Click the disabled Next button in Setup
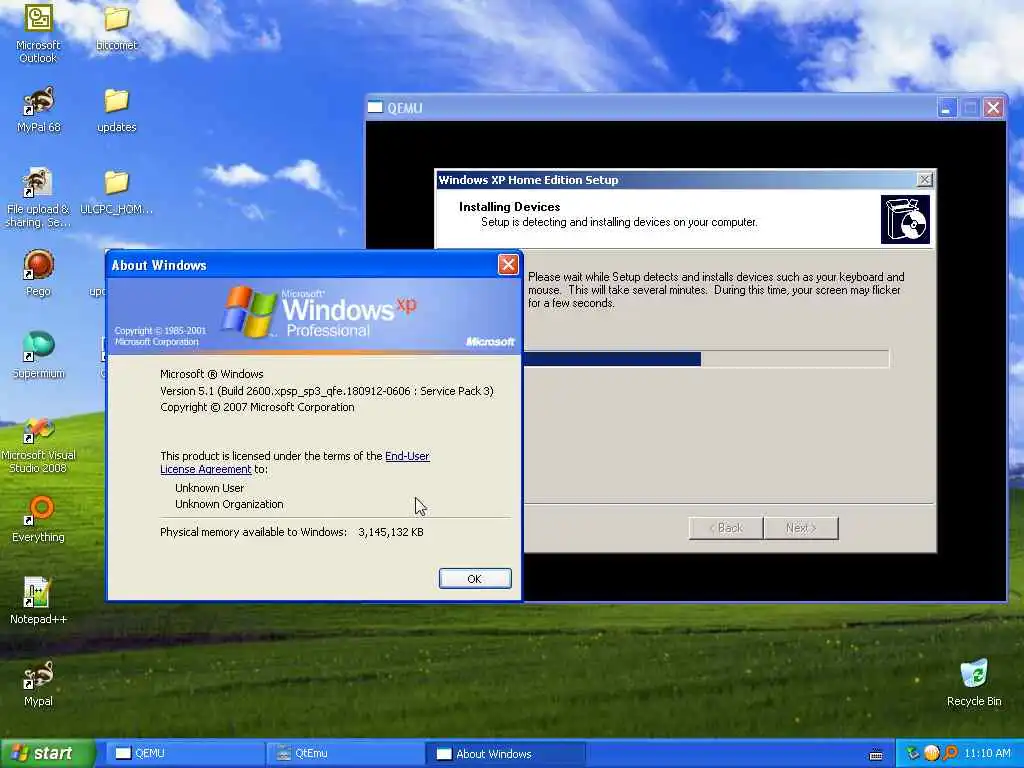Image resolution: width=1024 pixels, height=768 pixels. click(801, 528)
